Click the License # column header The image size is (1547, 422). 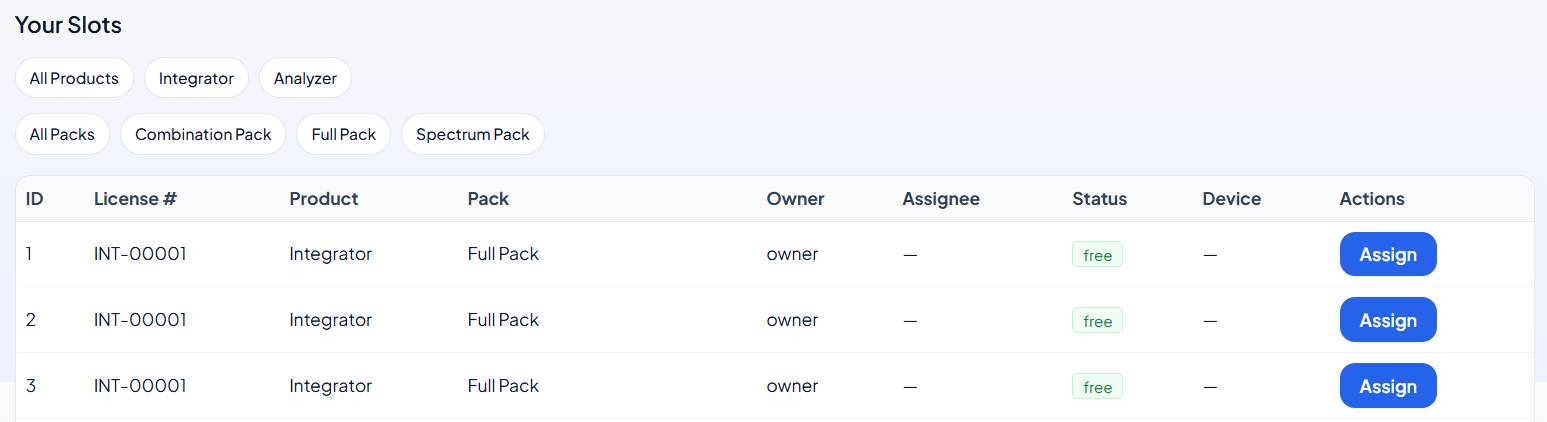(x=135, y=199)
